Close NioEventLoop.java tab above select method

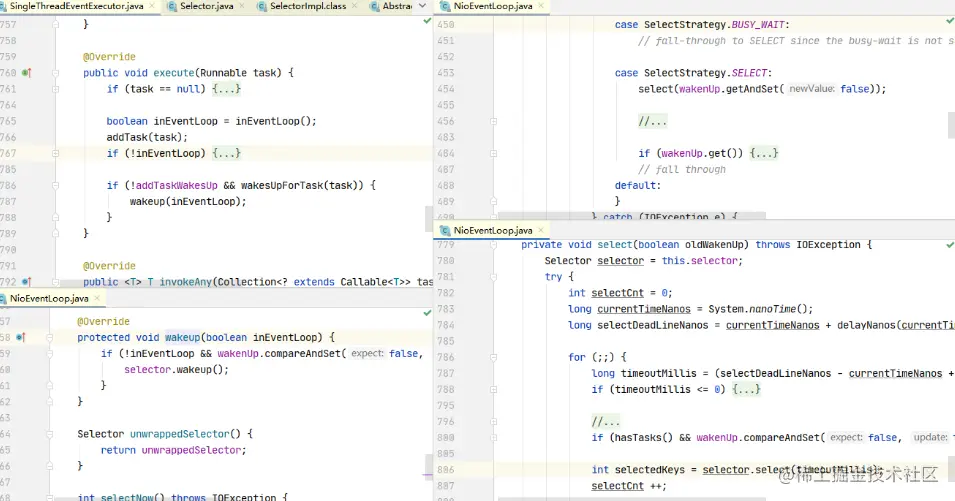(x=541, y=231)
